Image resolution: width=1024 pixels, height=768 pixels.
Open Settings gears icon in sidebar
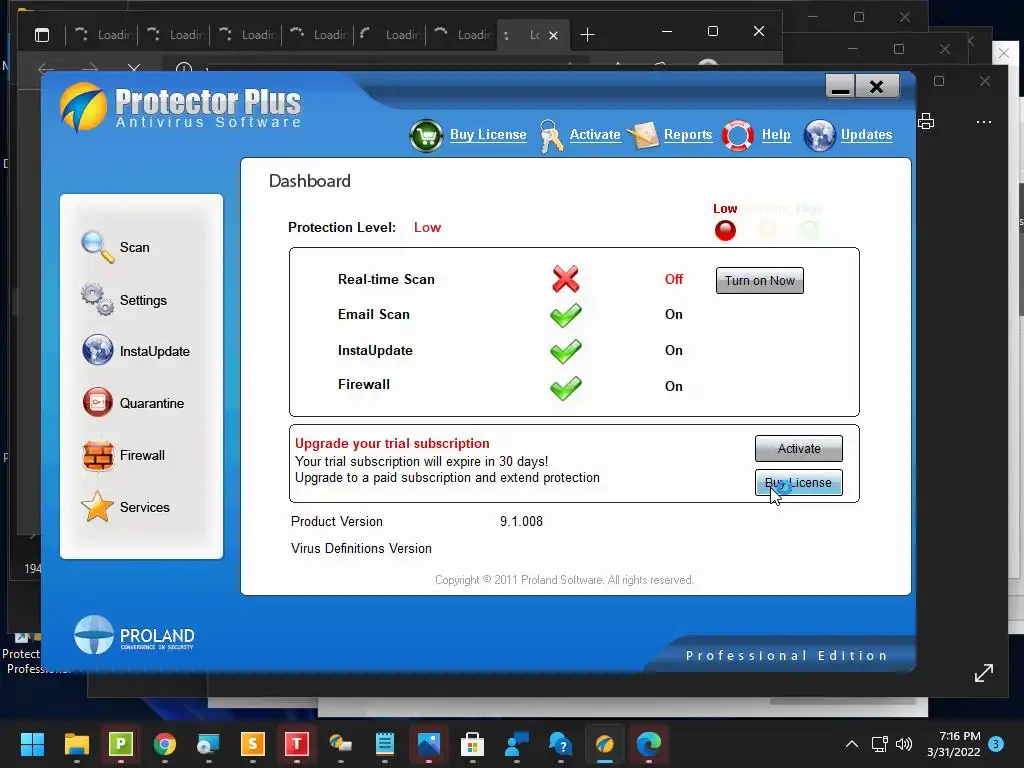coord(97,299)
